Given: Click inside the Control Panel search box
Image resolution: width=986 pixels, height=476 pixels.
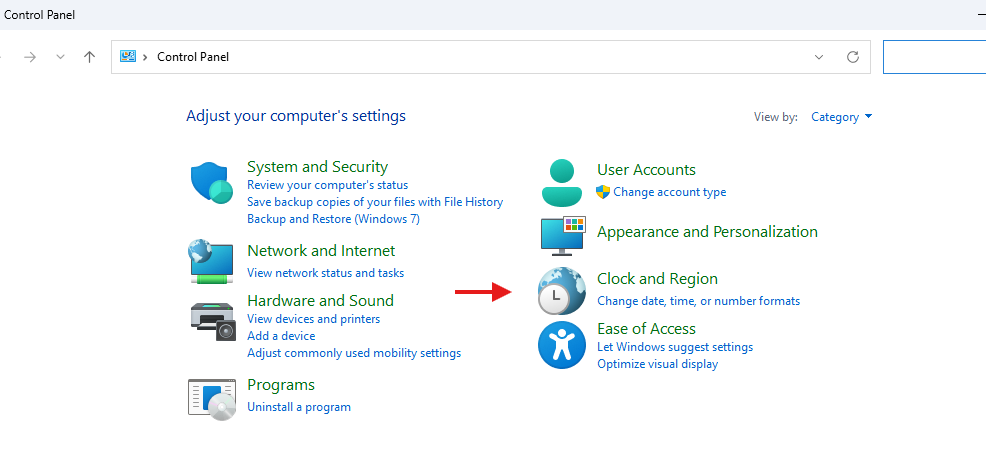Looking at the screenshot, I should (x=934, y=57).
